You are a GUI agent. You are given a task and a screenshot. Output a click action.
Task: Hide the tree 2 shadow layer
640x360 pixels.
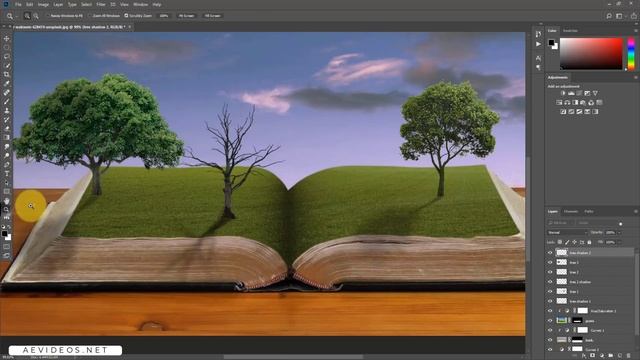point(550,282)
